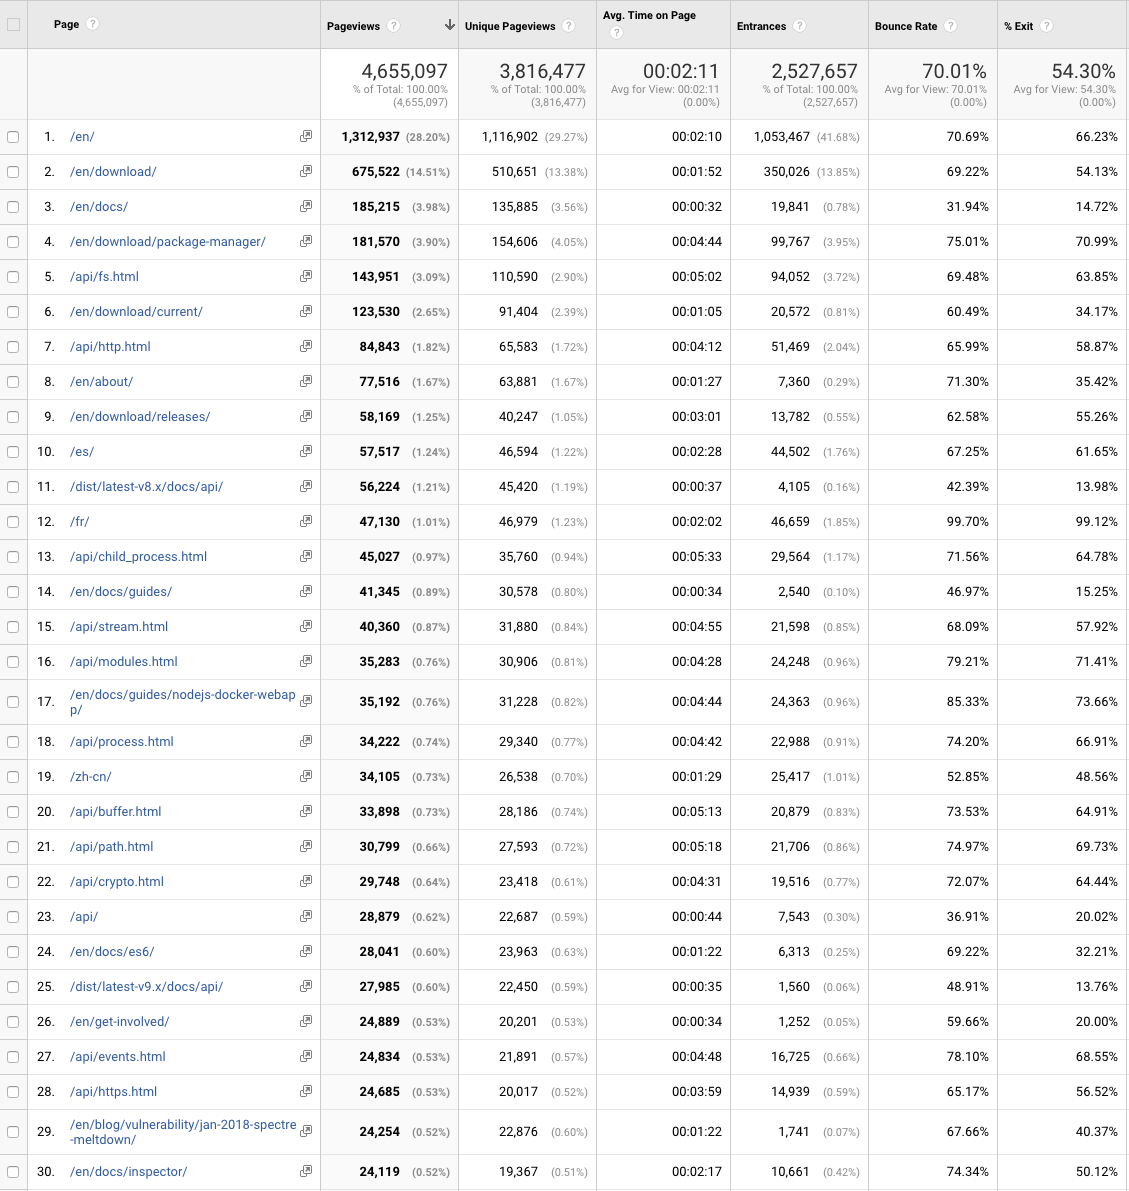The height and width of the screenshot is (1191, 1129).
Task: Click overall bounce rate 70.01%
Action: (x=954, y=71)
